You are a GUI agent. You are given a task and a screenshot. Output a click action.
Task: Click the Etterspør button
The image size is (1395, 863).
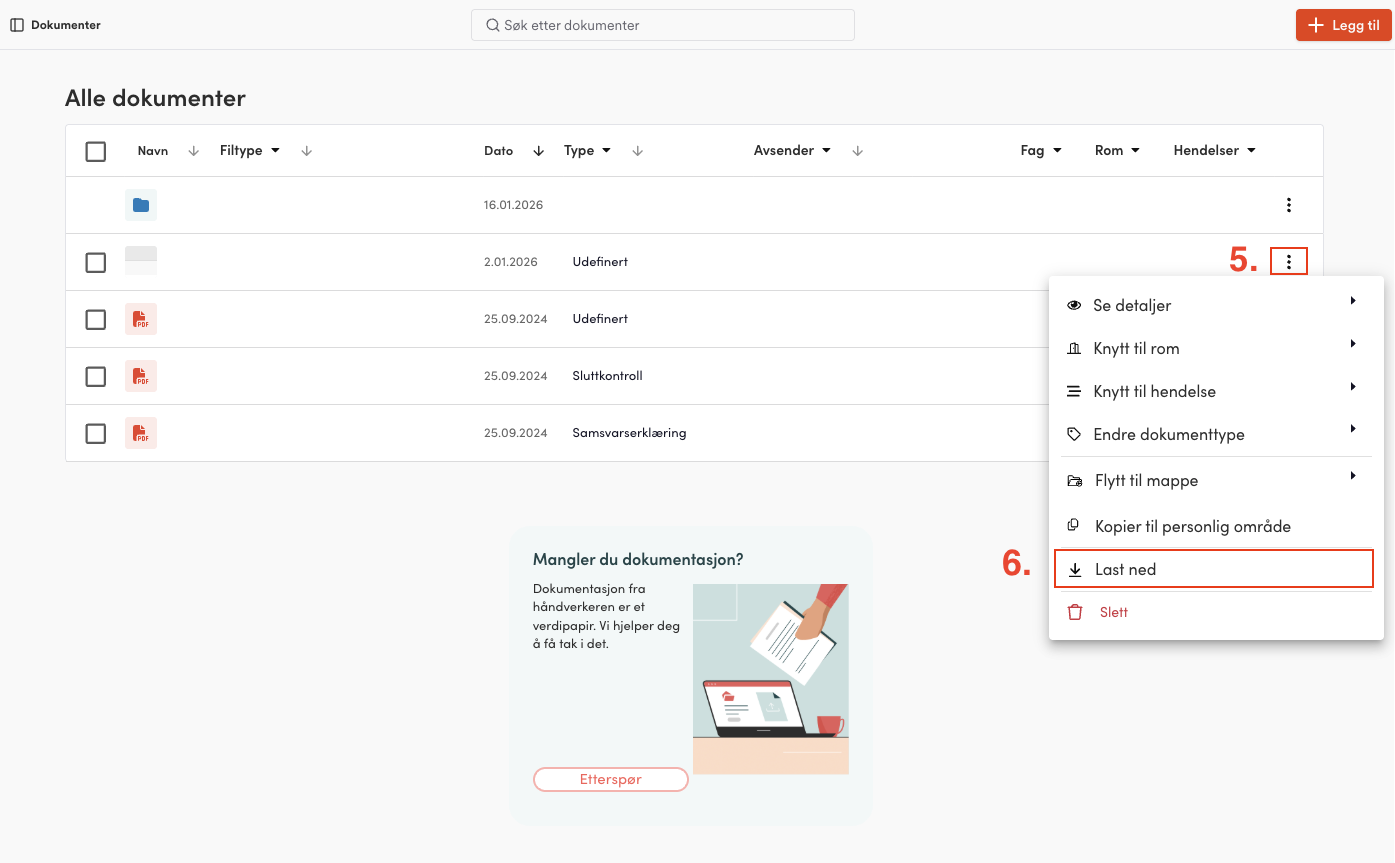tap(611, 779)
